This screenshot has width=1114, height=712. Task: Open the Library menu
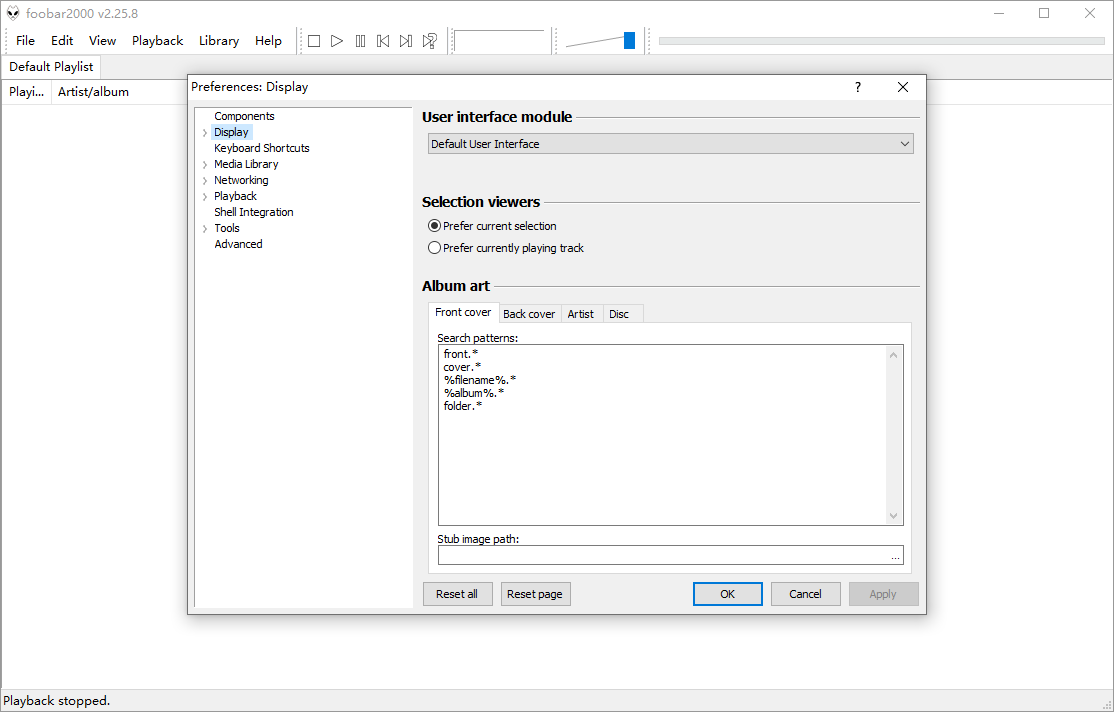218,41
